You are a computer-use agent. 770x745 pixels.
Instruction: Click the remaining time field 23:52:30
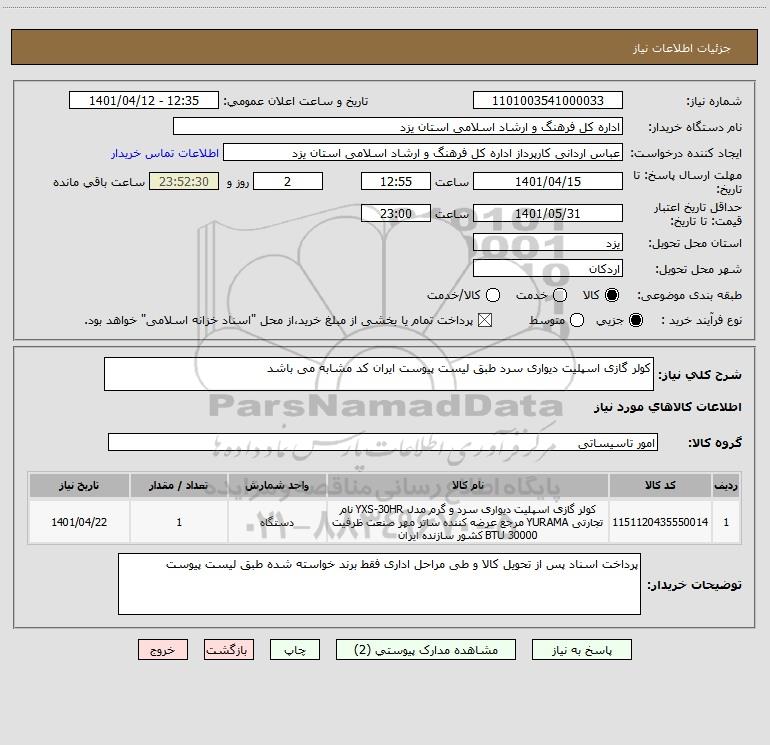point(184,181)
